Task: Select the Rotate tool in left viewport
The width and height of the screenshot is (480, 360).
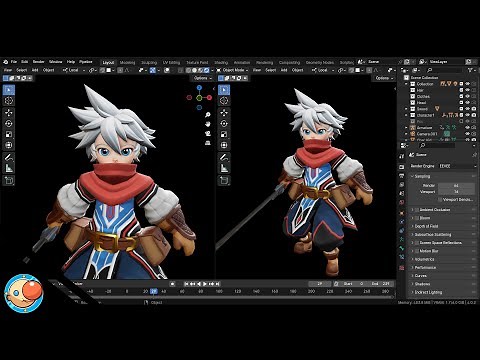Action: (x=9, y=123)
